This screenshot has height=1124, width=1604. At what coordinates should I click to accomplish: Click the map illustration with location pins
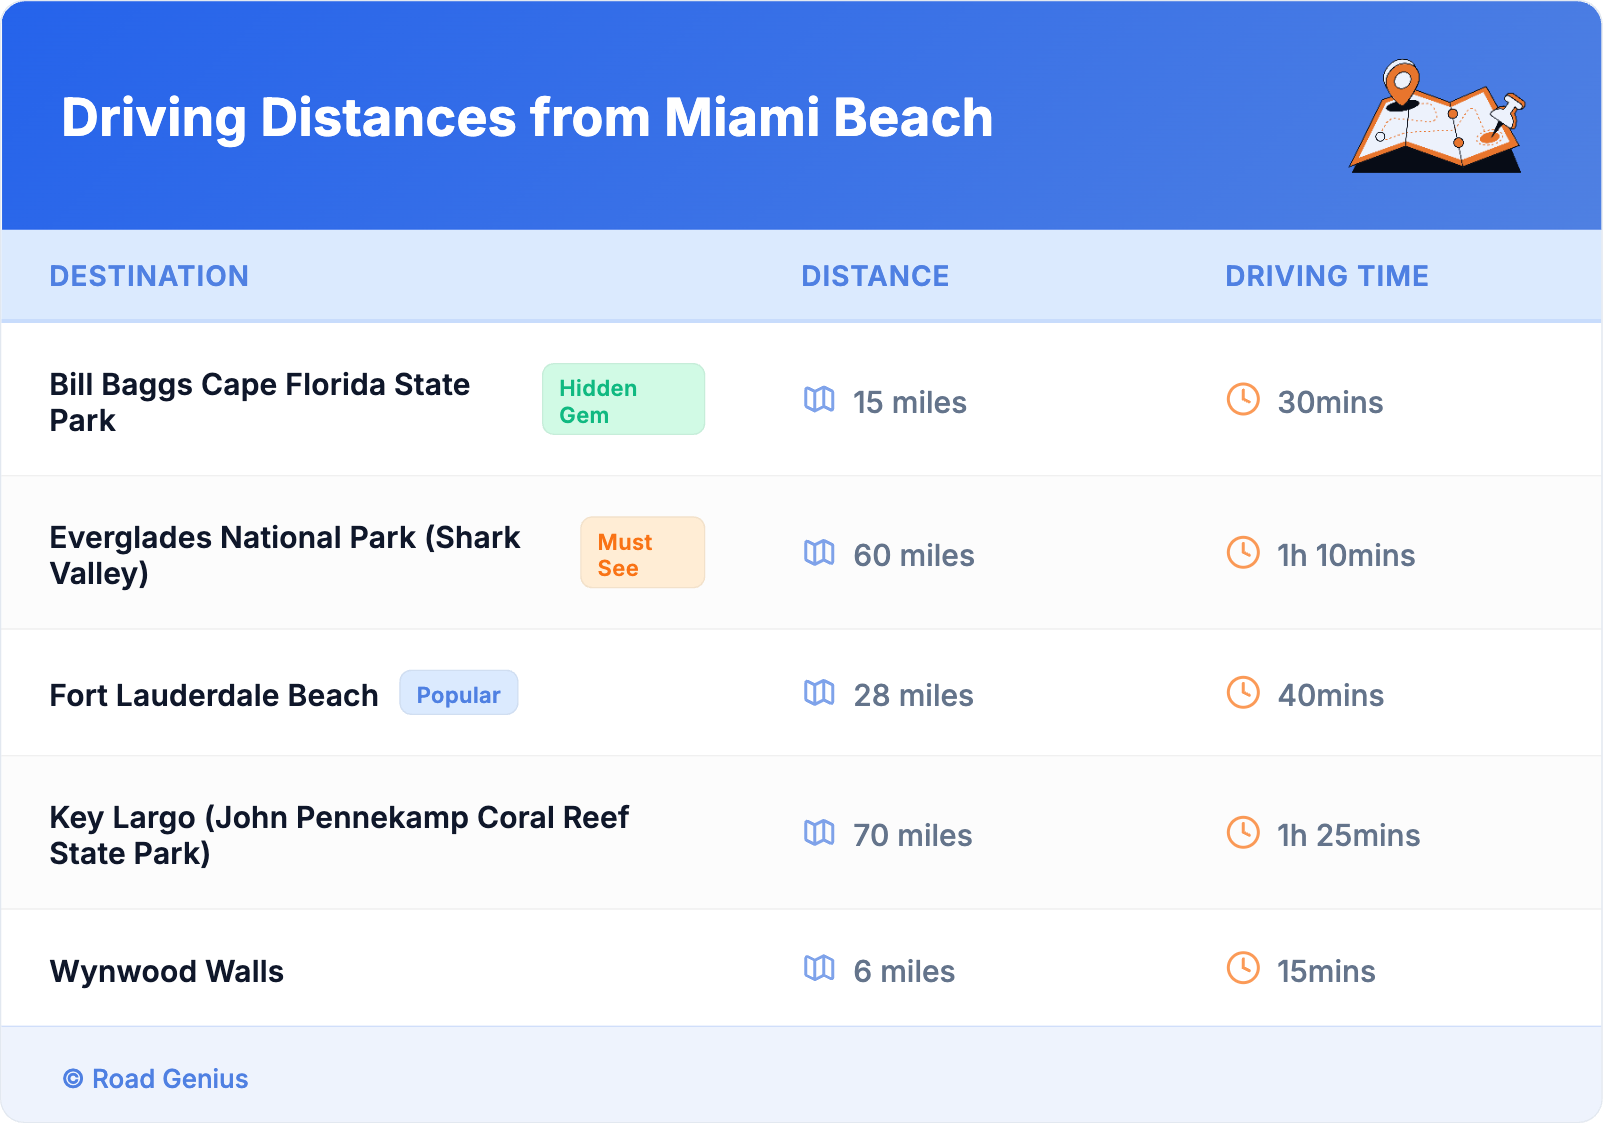(1438, 117)
